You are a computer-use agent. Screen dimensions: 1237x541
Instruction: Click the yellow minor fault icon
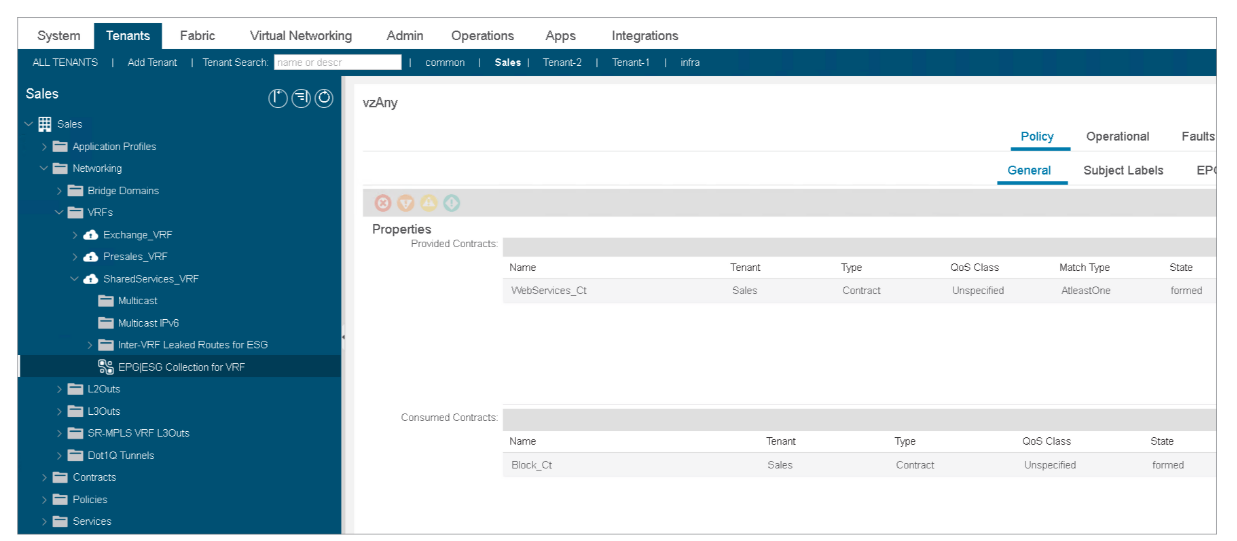point(429,203)
